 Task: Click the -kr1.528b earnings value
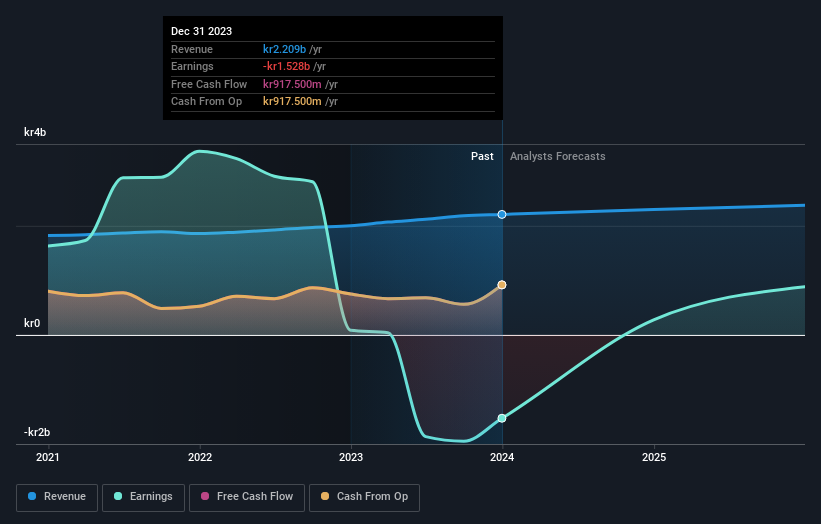point(286,66)
